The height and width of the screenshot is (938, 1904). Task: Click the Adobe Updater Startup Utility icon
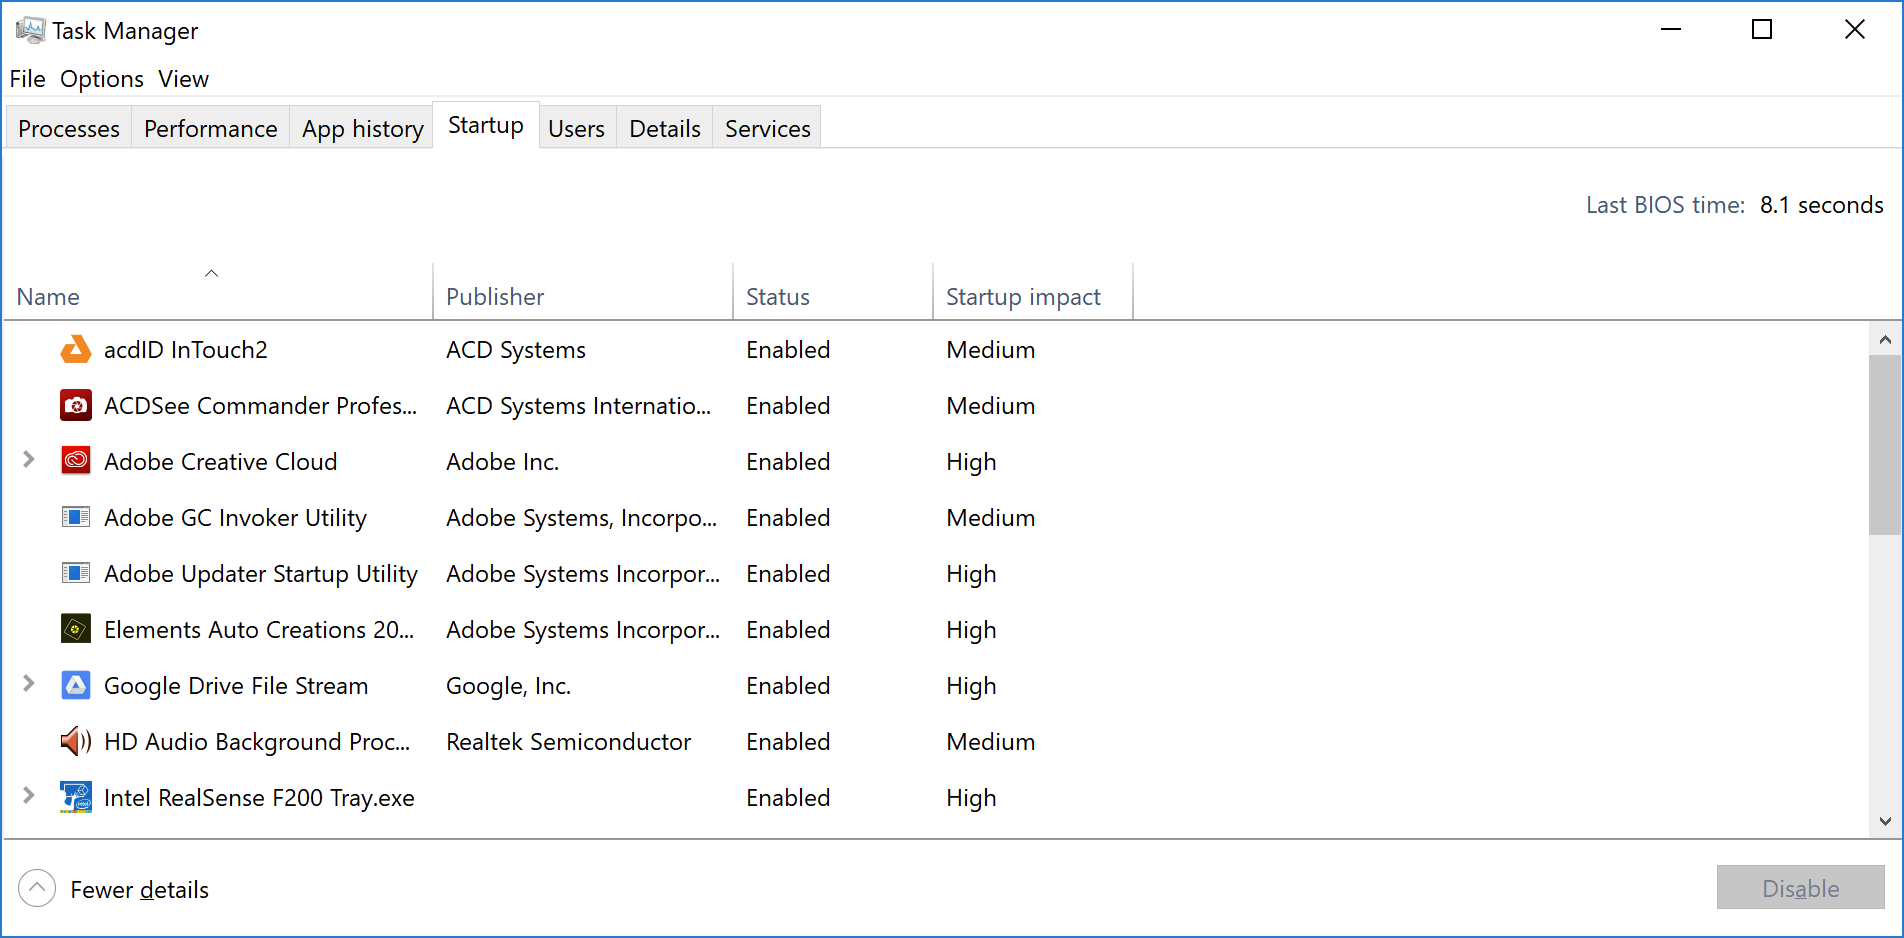pyautogui.click(x=76, y=574)
